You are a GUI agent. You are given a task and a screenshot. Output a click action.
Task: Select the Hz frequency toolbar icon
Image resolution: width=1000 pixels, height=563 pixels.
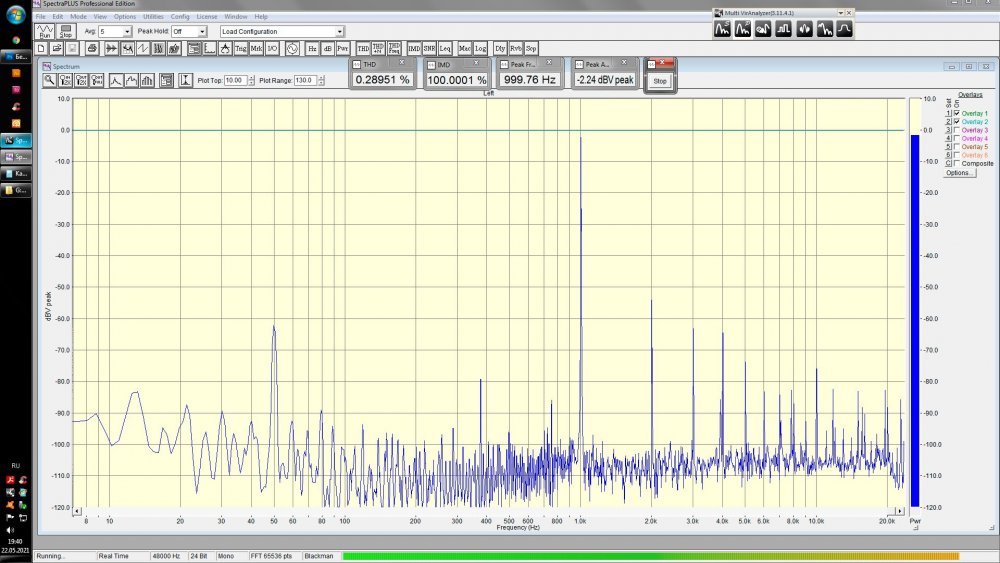point(312,48)
